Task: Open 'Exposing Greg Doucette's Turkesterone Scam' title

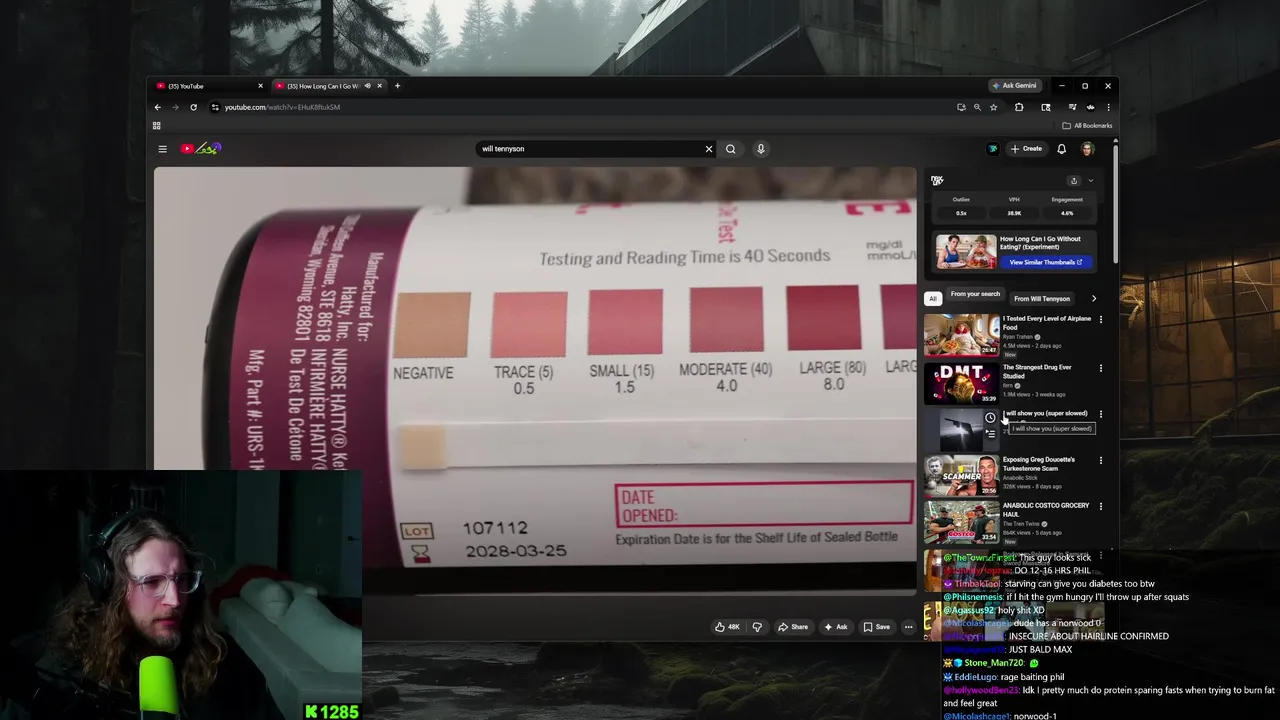Action: click(1039, 464)
